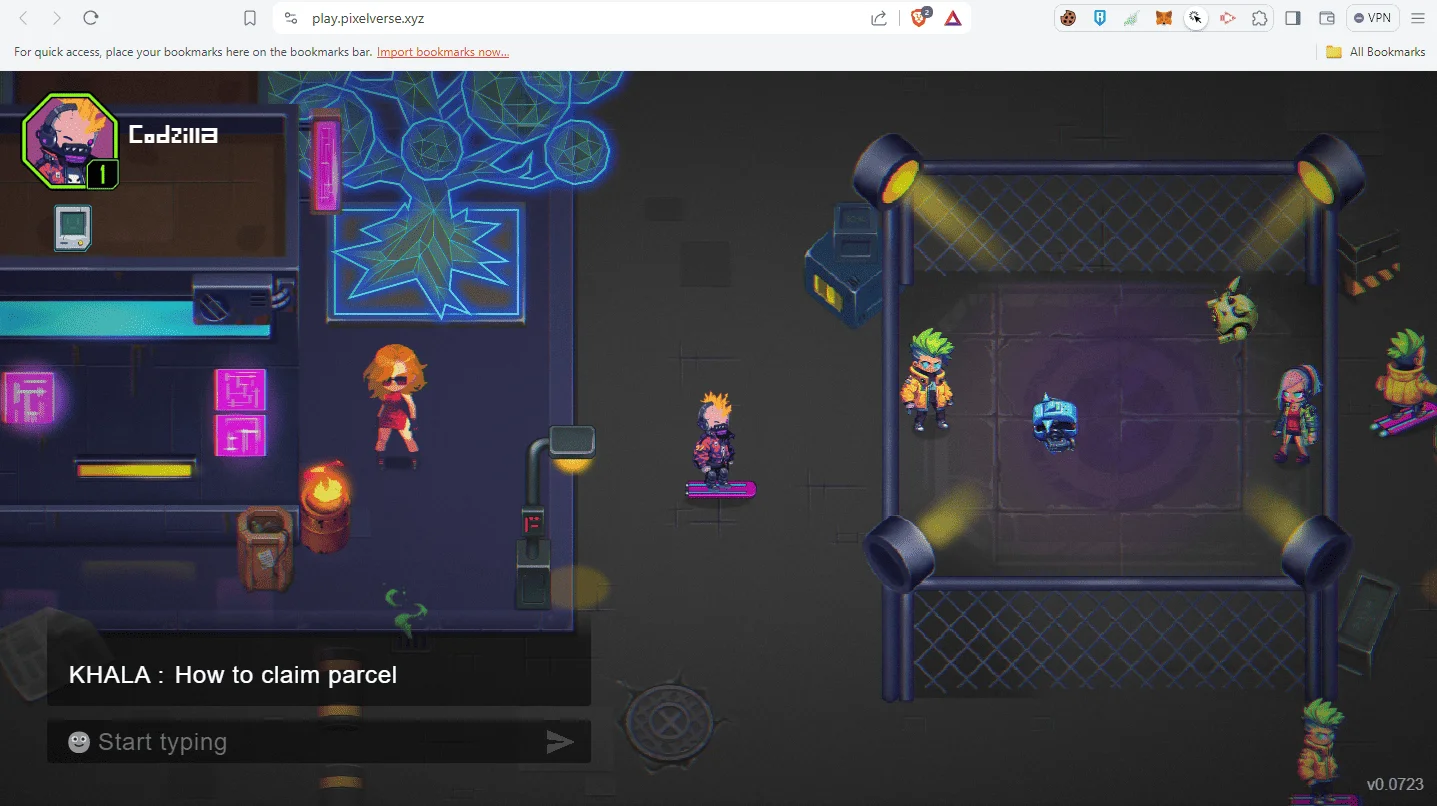Click the Start typing chat field

click(319, 742)
